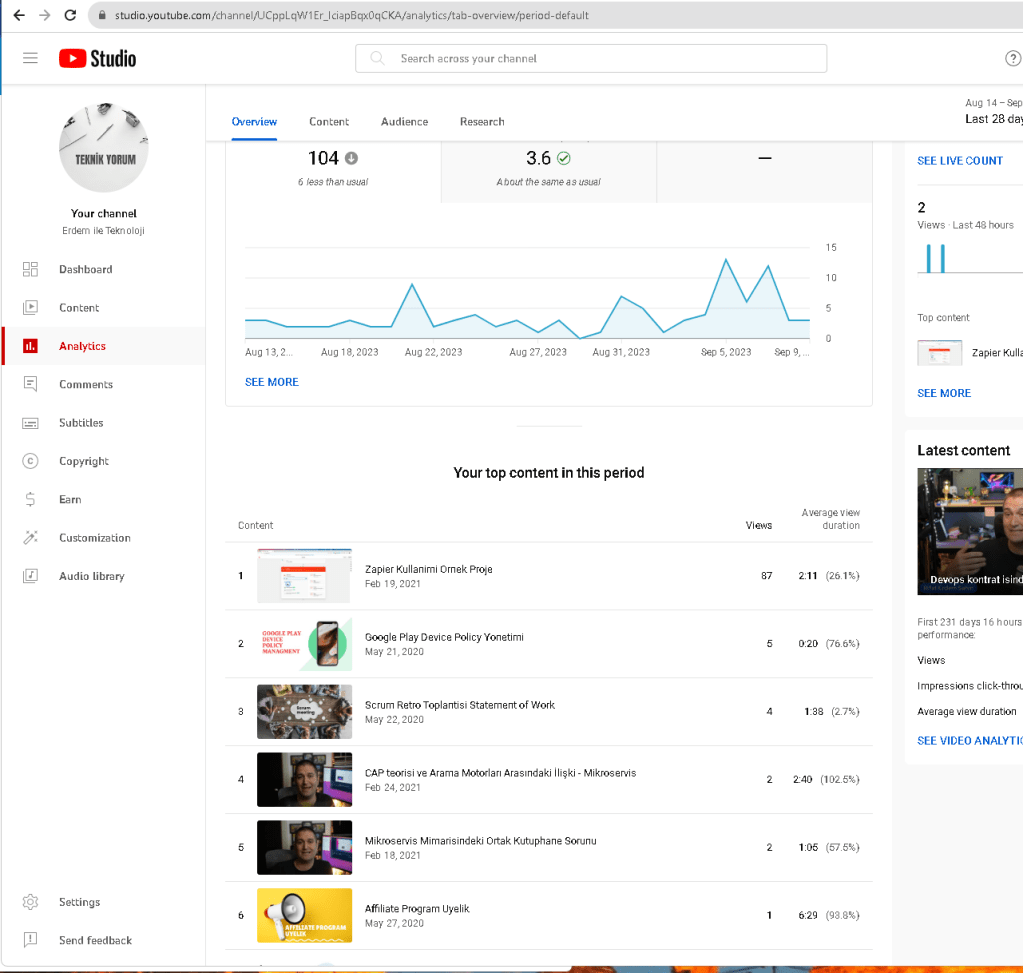
Task: Open Zapier Kullanimi Ornek Proje video title
Action: point(429,569)
